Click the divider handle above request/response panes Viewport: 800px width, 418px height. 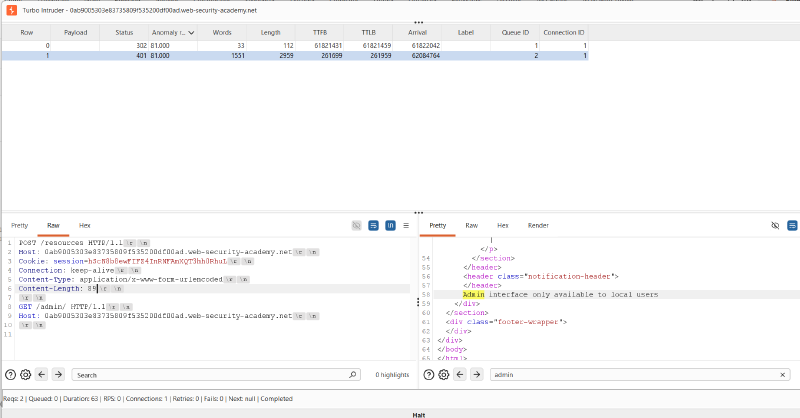tap(418, 213)
